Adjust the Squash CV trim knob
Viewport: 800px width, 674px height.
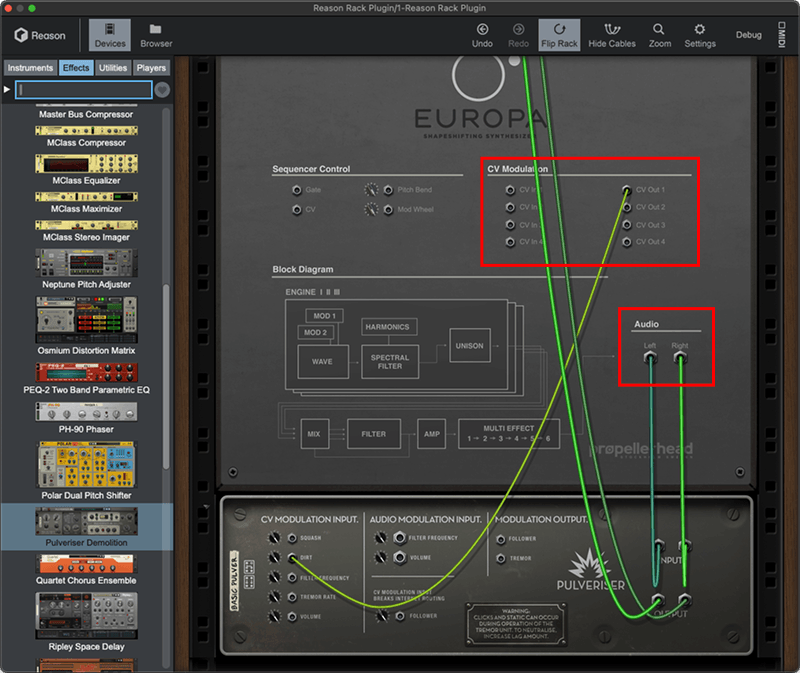274,538
